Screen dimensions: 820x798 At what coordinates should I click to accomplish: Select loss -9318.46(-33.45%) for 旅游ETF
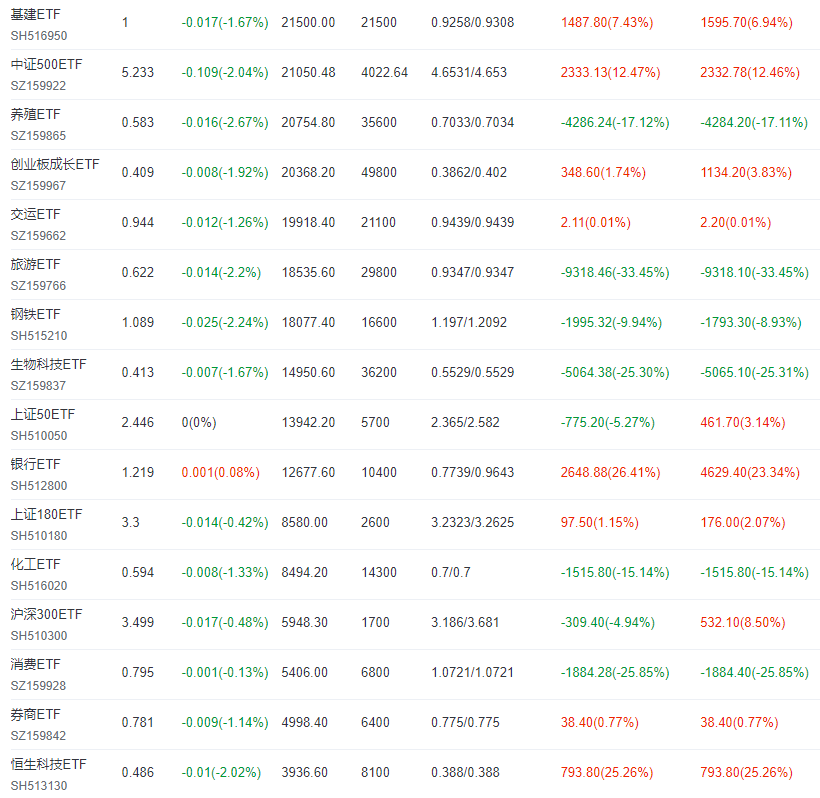pos(615,272)
